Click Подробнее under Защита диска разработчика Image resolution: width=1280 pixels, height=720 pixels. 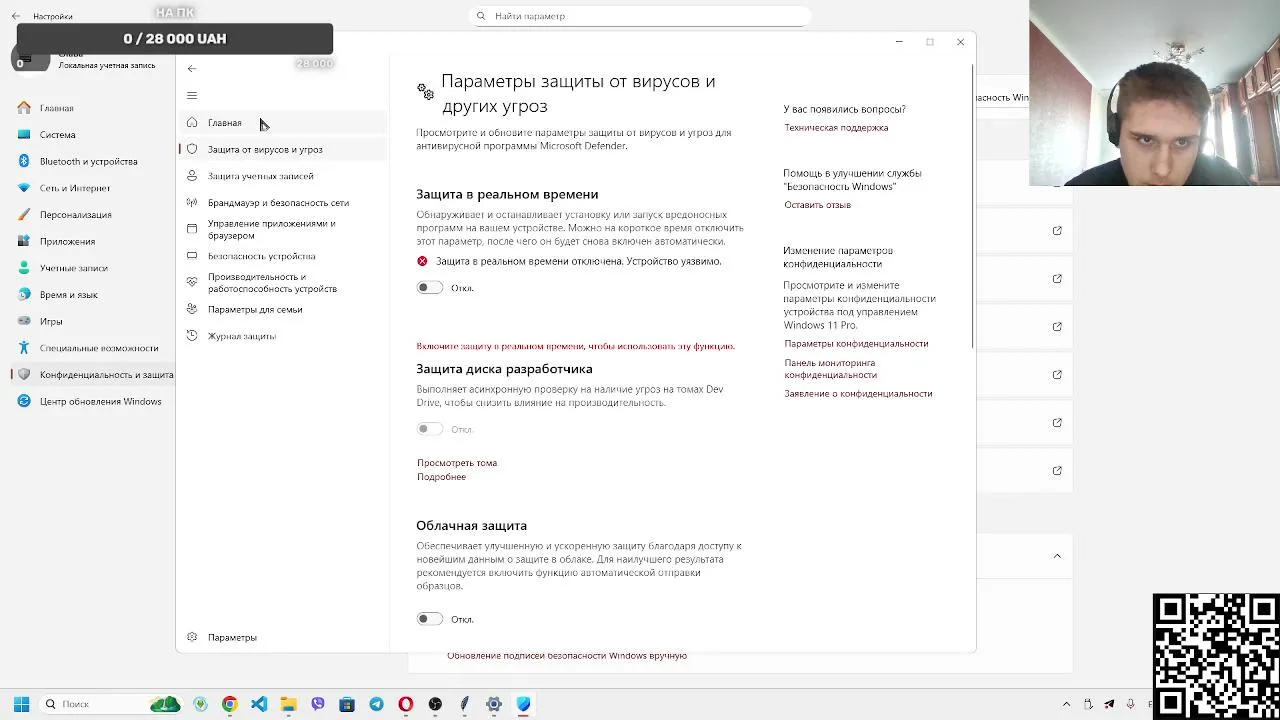tap(441, 477)
